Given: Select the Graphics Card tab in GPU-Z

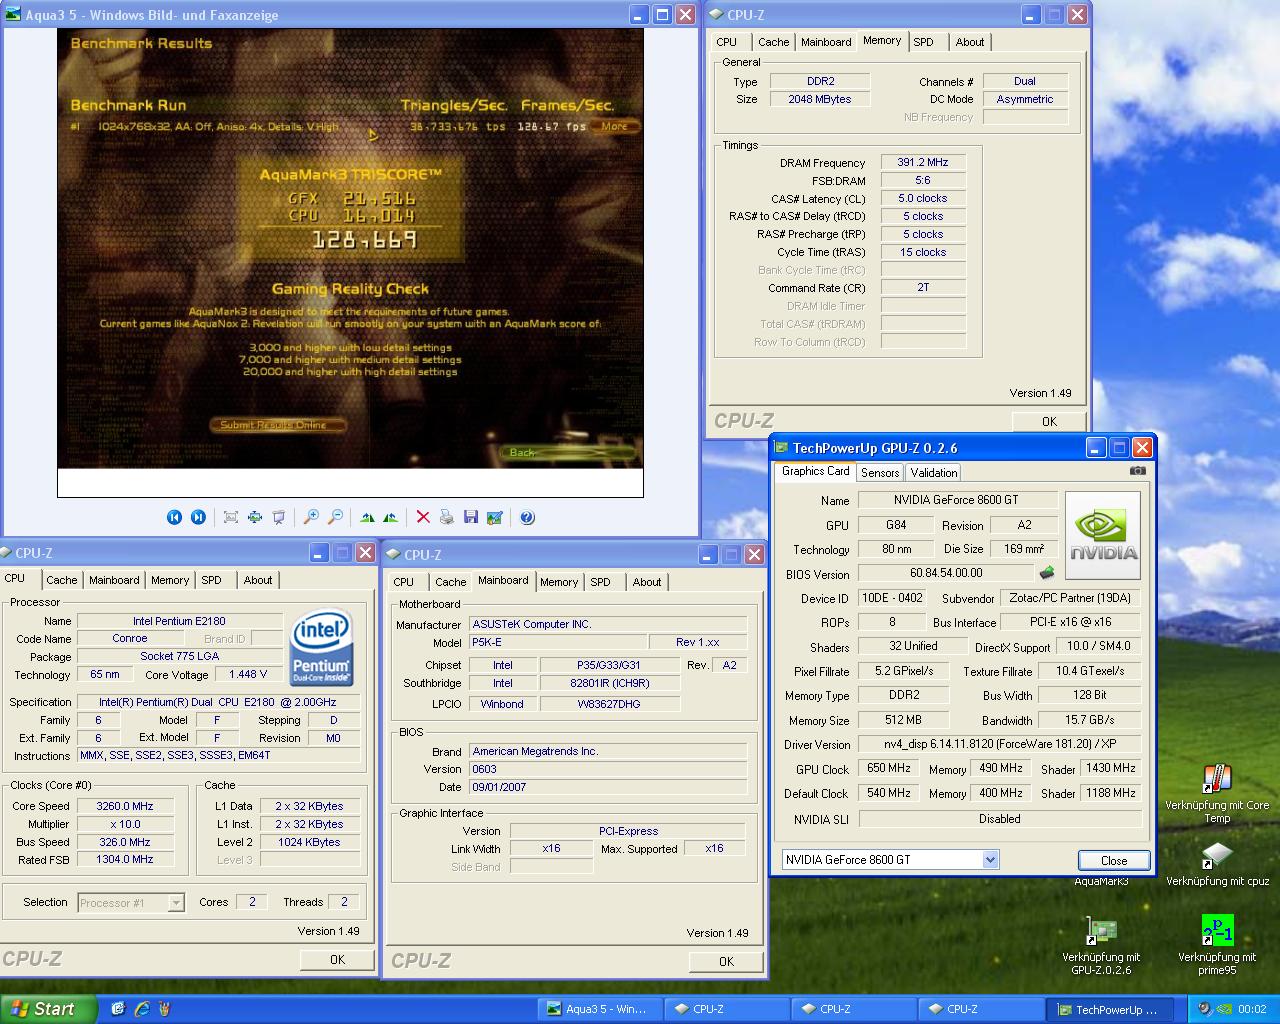Looking at the screenshot, I should [x=815, y=471].
